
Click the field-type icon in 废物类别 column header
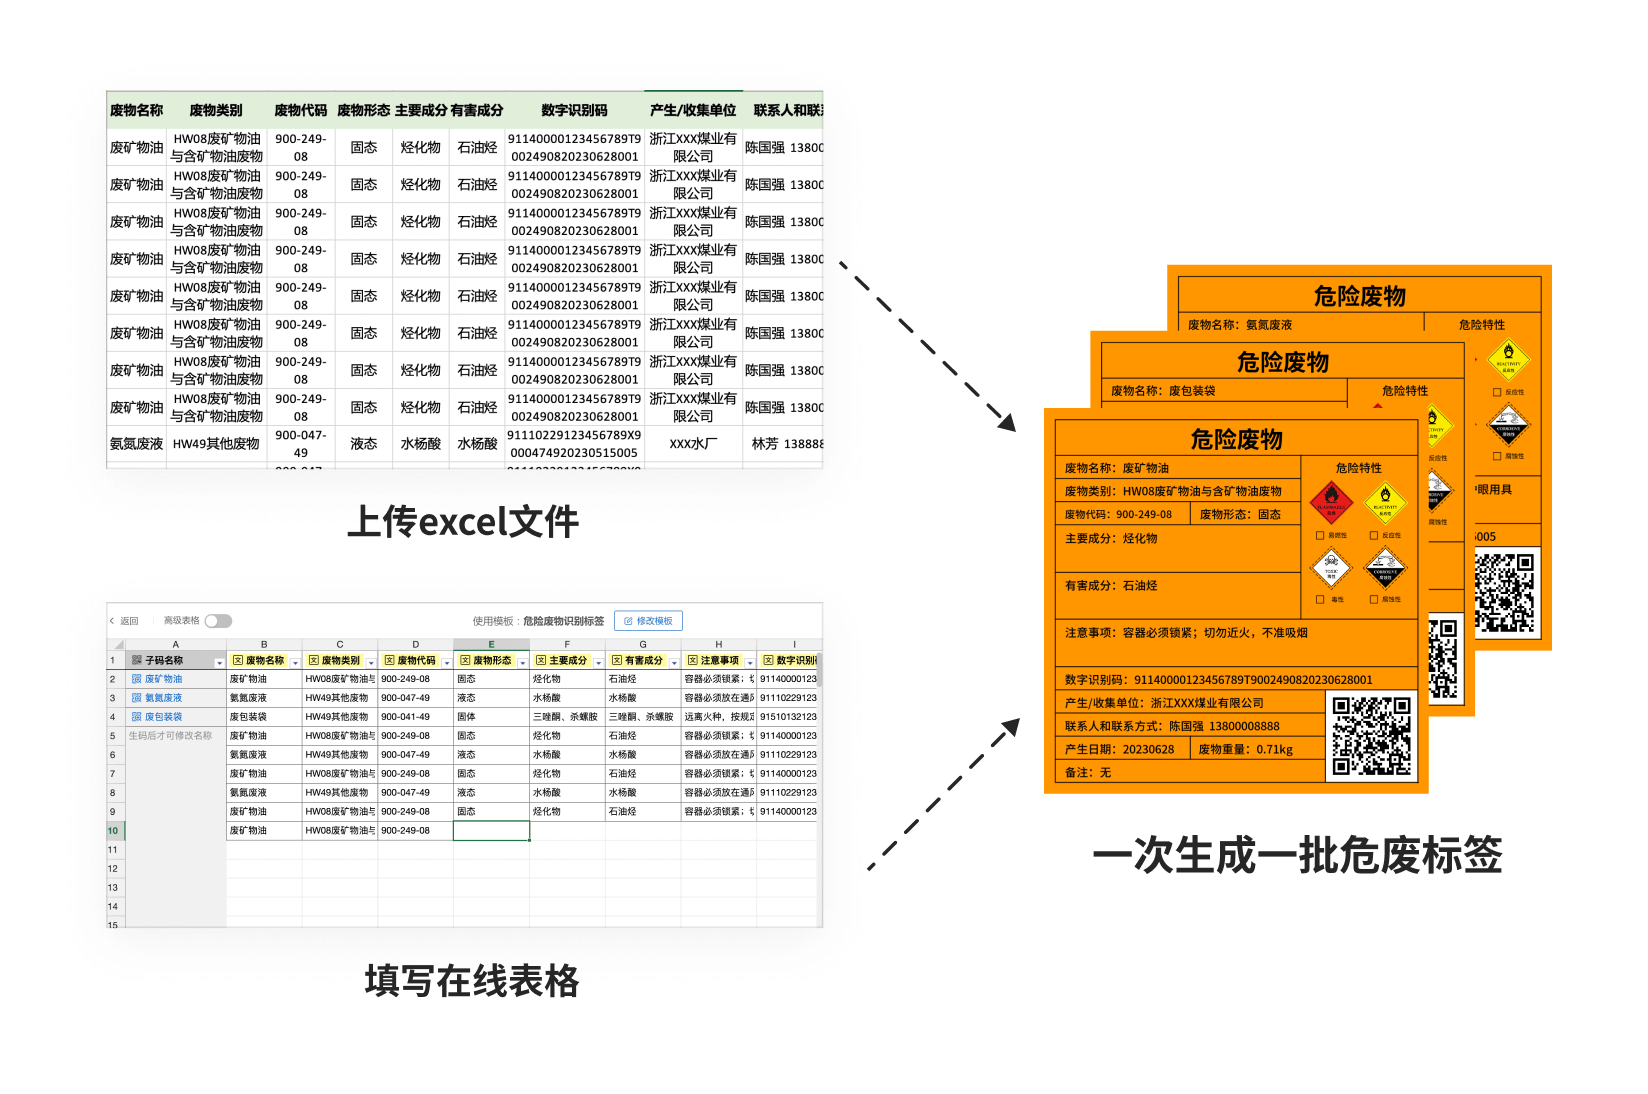[x=314, y=660]
